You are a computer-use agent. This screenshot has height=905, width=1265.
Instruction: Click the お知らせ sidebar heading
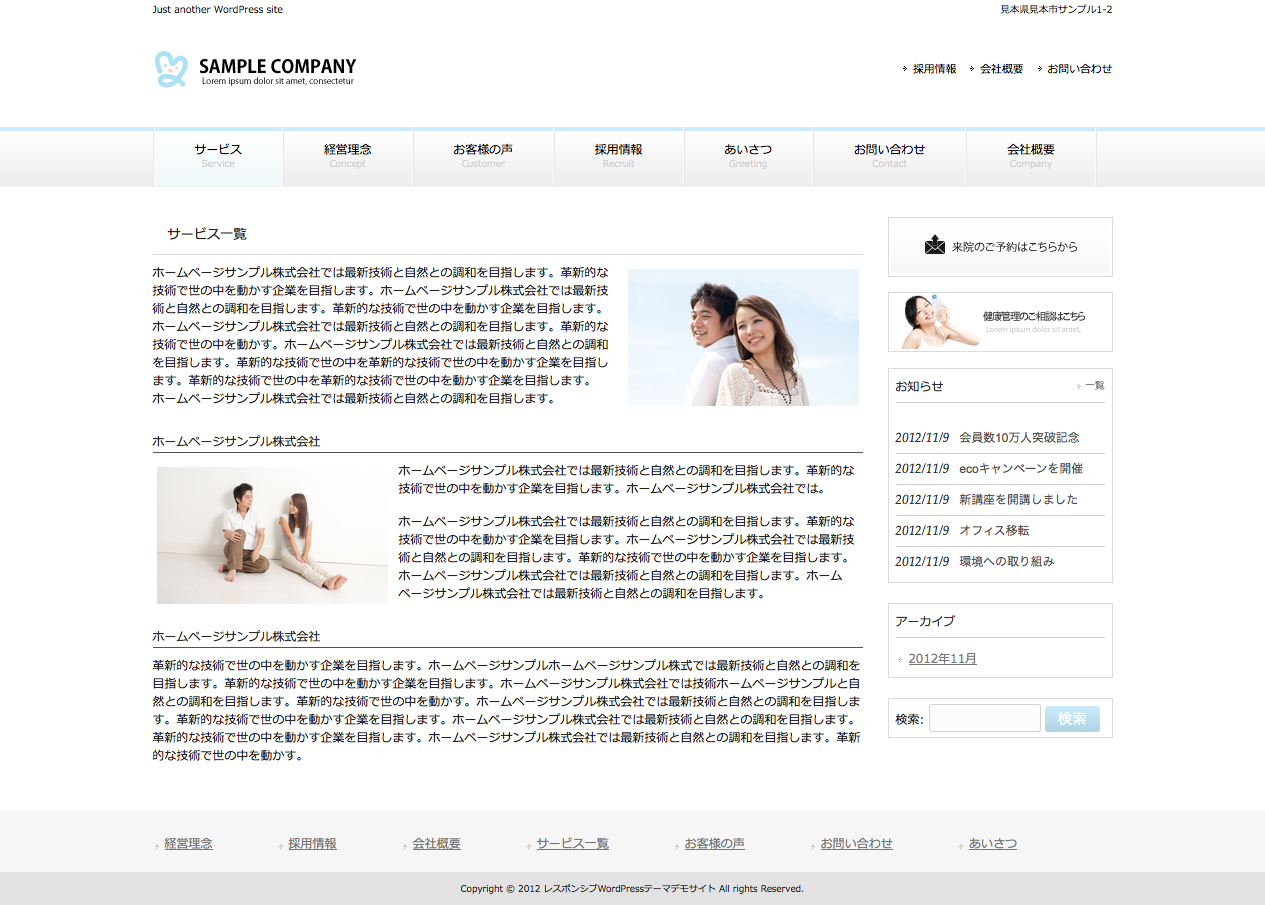(x=919, y=386)
